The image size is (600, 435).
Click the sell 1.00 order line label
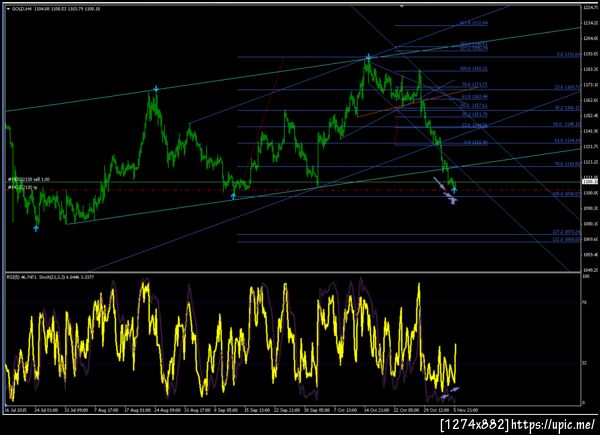(x=29, y=179)
